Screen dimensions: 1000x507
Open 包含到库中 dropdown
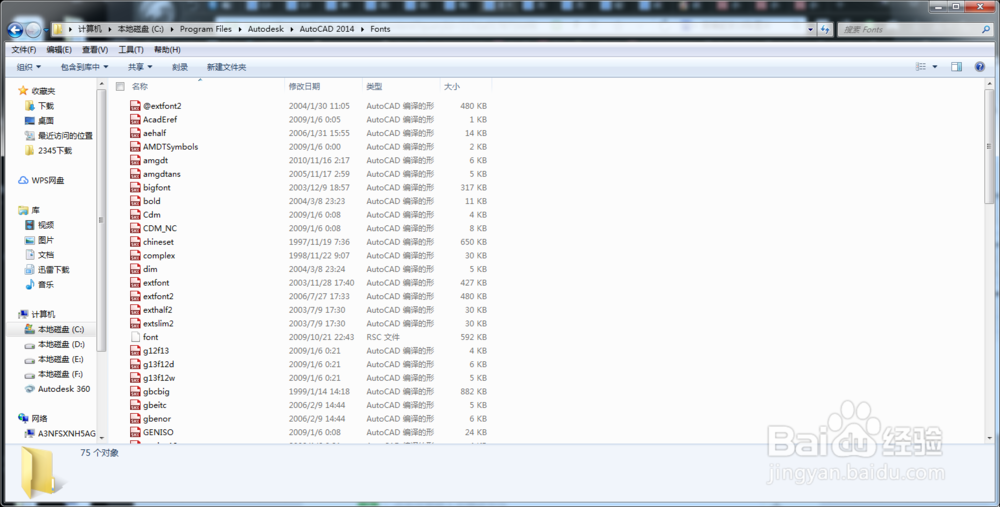click(x=84, y=67)
